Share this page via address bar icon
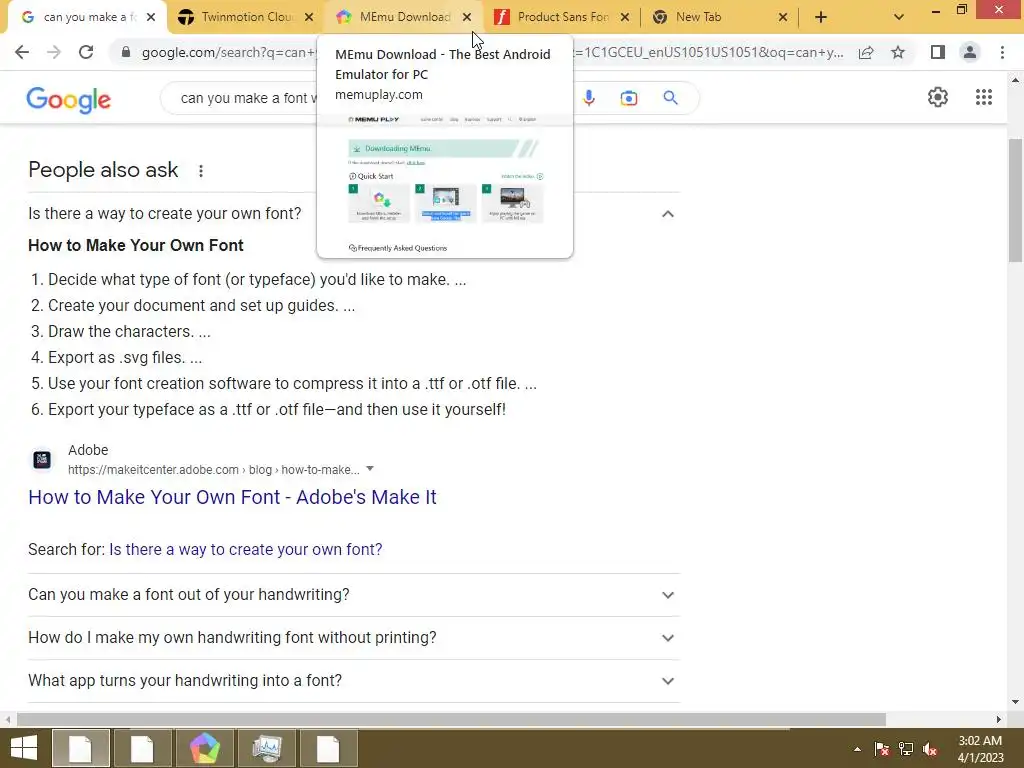 [866, 52]
